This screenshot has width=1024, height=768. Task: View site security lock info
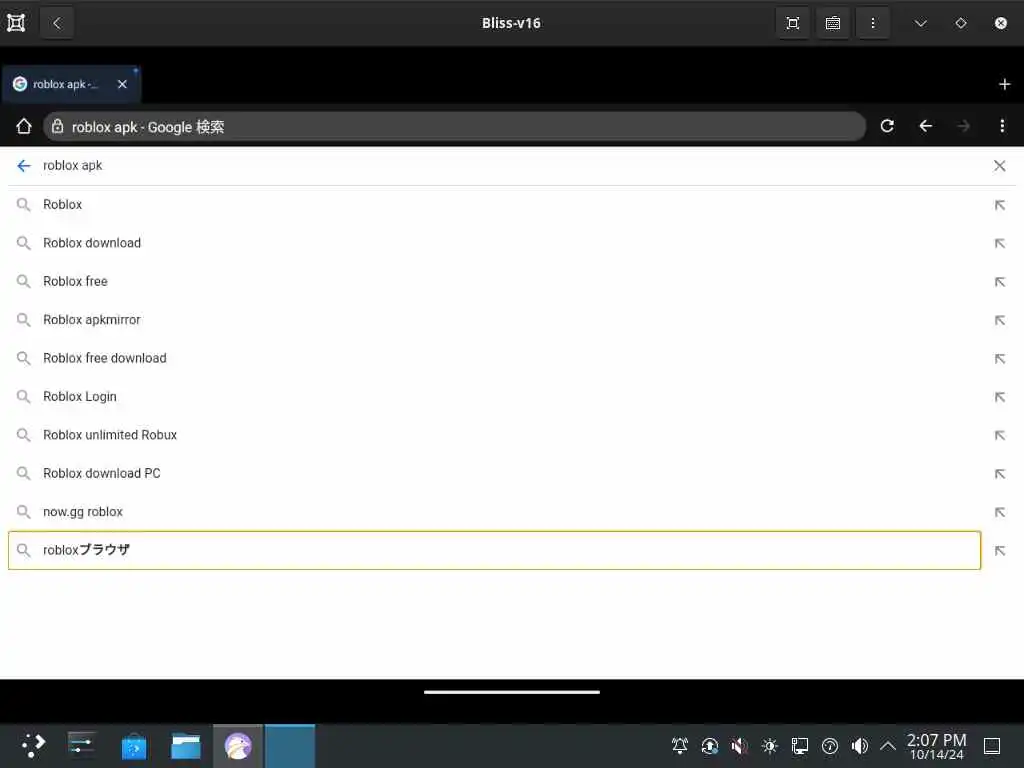click(x=57, y=127)
